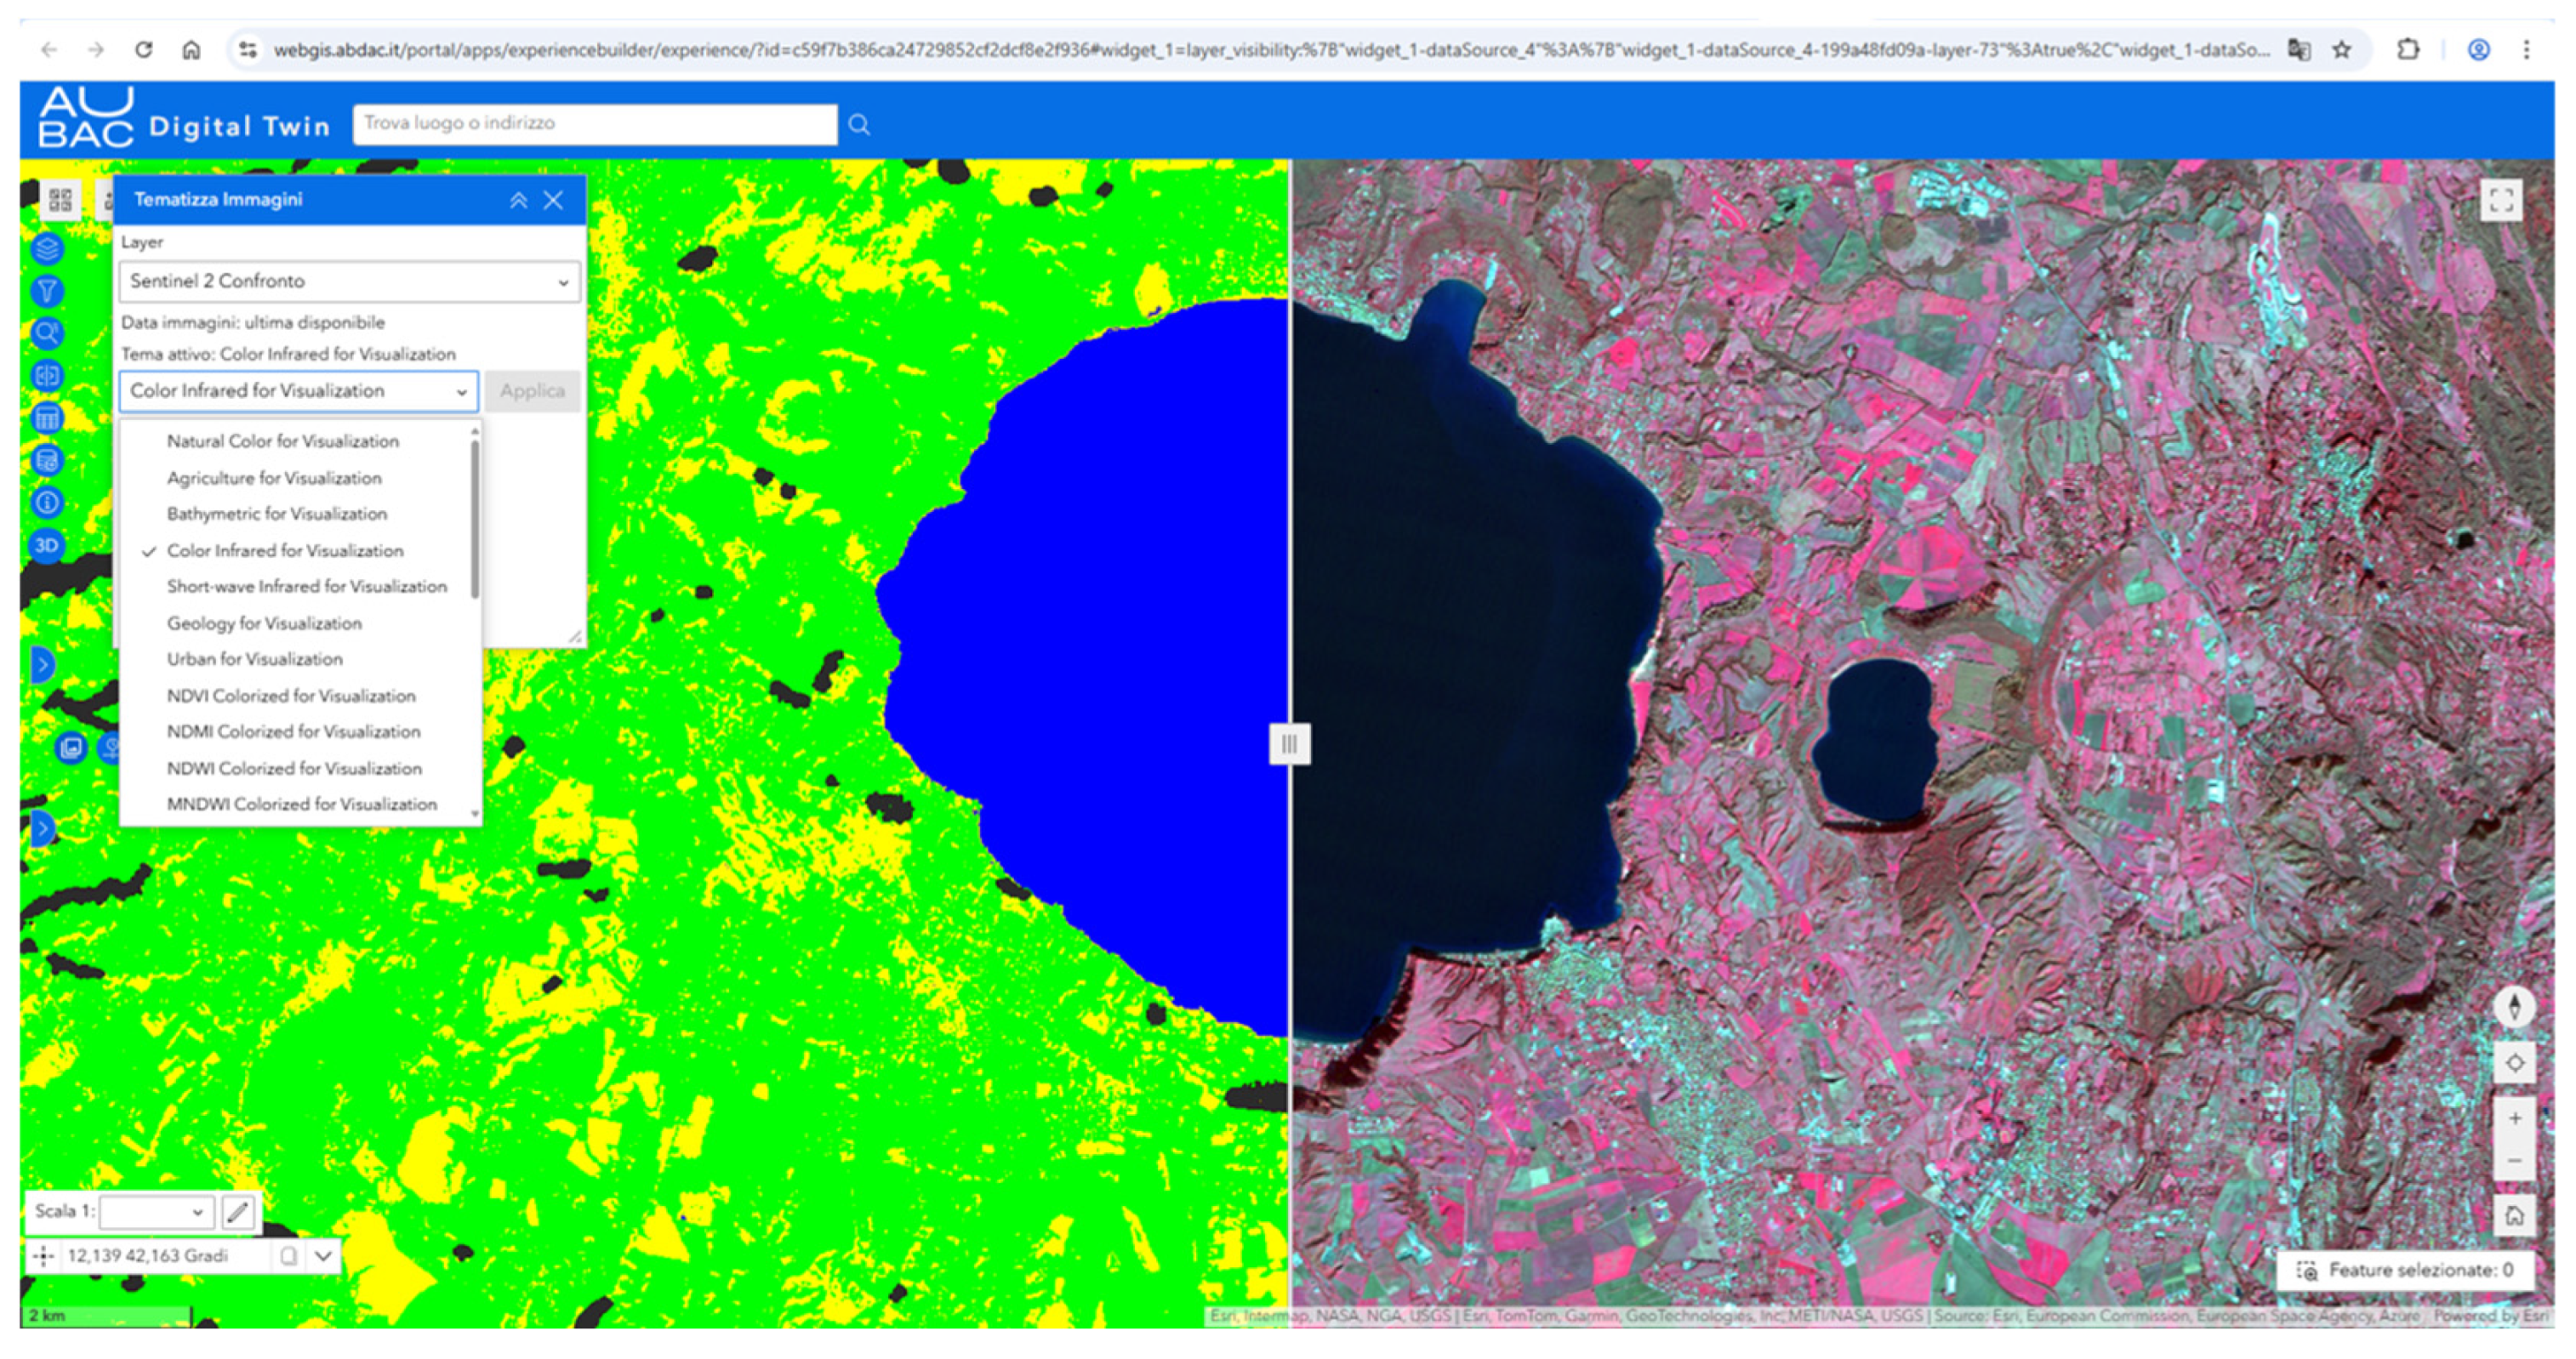This screenshot has height=1359, width=2576.
Task: Close the Tematizza Immagini panel
Action: (x=553, y=200)
